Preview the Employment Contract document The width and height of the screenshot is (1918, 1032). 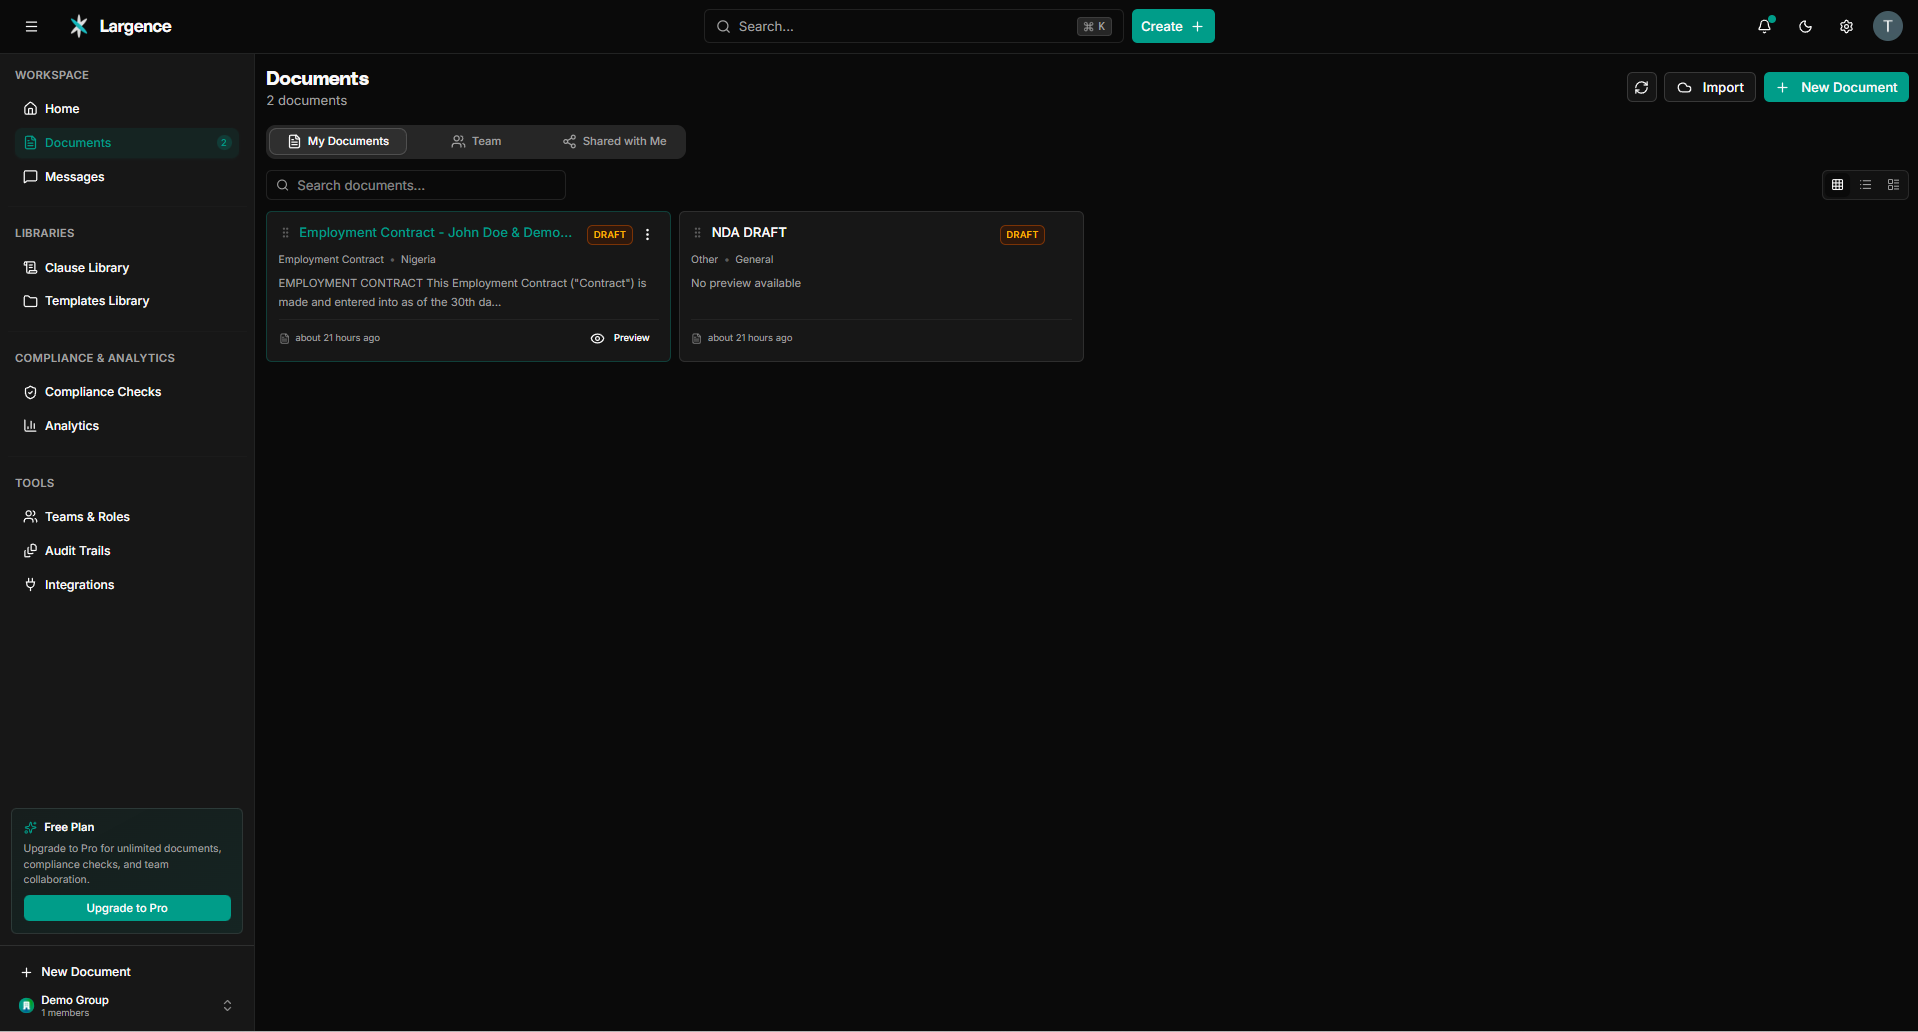pos(620,338)
